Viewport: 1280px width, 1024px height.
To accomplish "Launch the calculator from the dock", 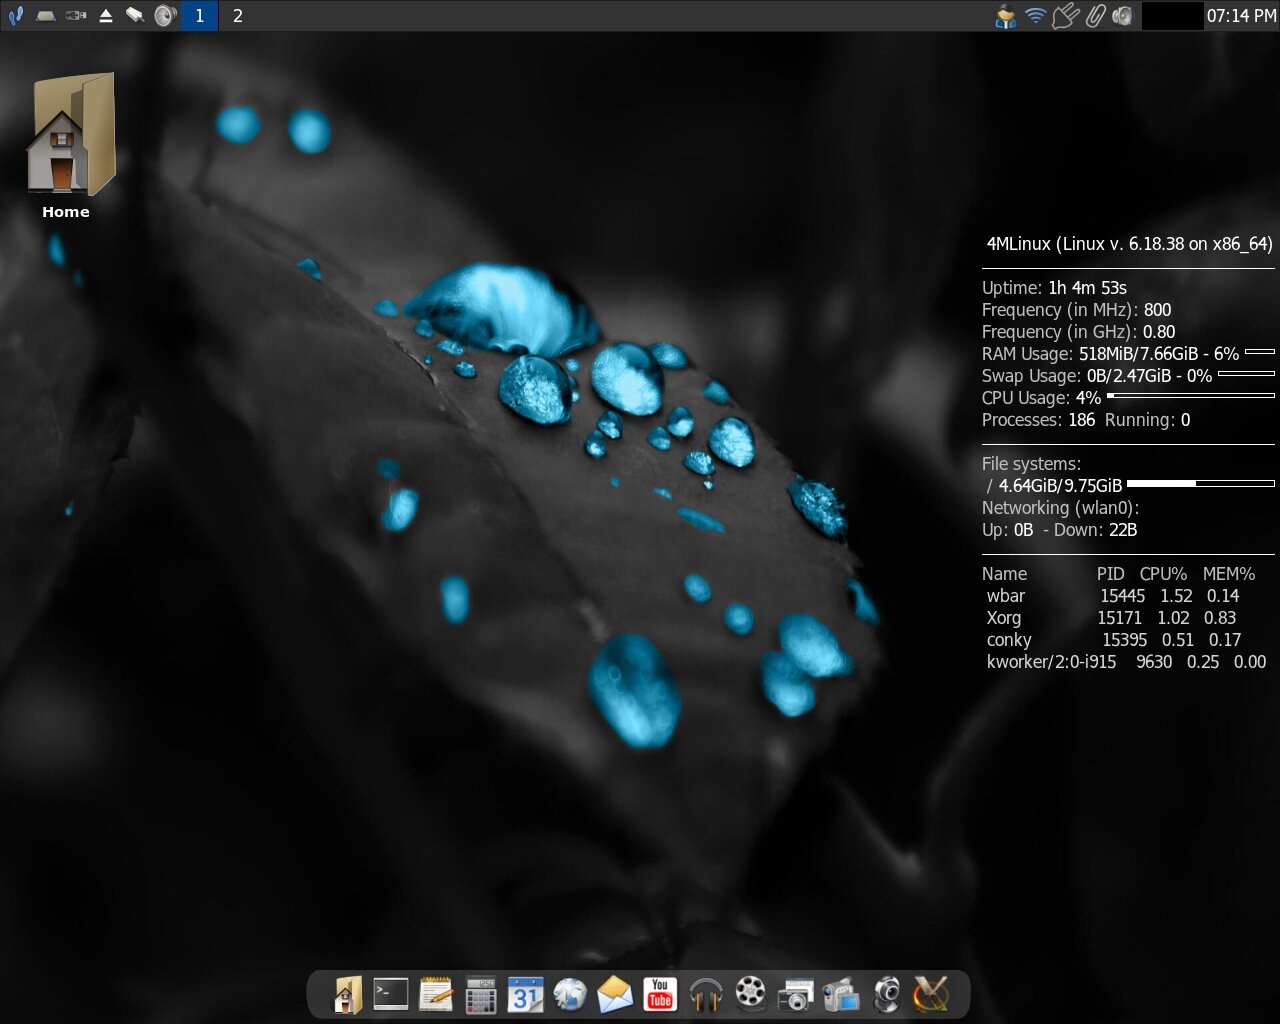I will coord(481,995).
